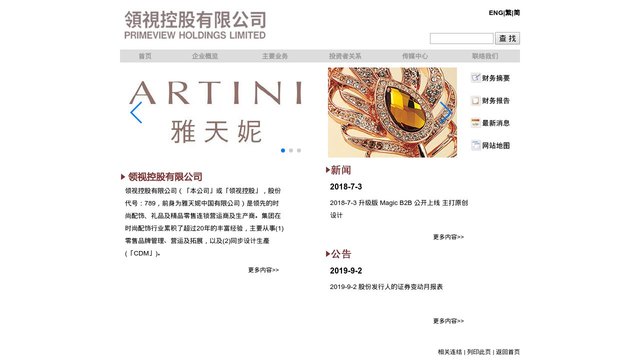Open 更多内容>> under 新闻
Image resolution: width=640 pixels, height=360 pixels.
pos(448,237)
